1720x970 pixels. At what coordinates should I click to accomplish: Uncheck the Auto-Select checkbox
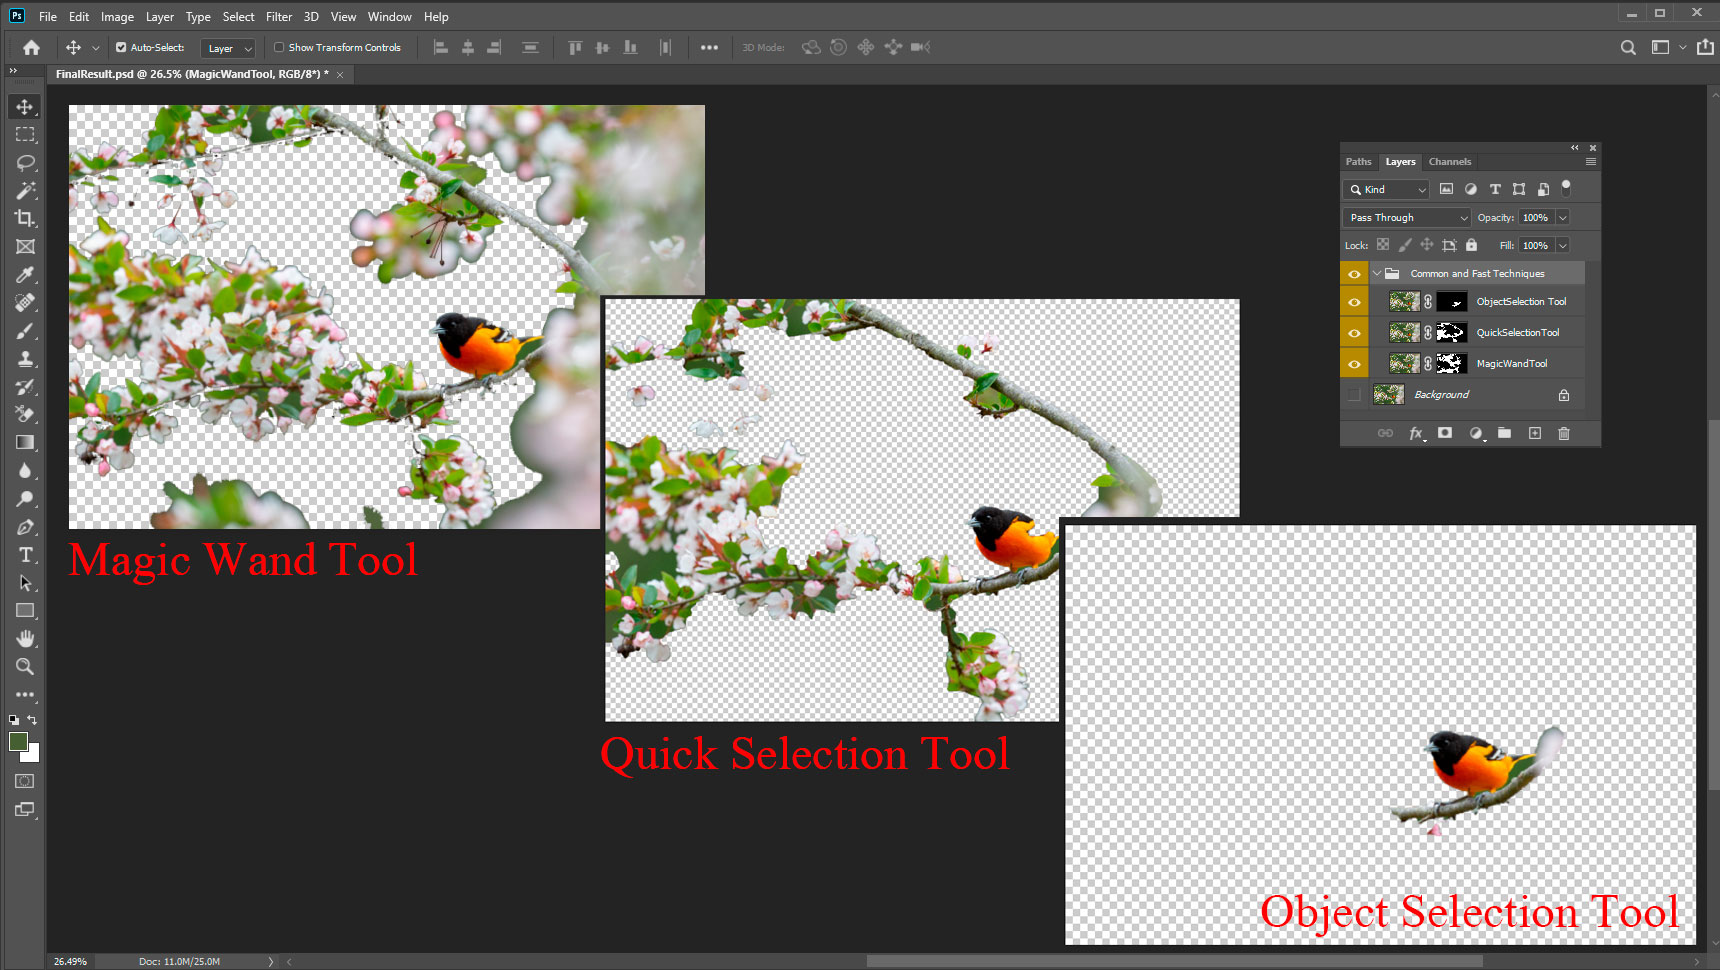pos(121,47)
